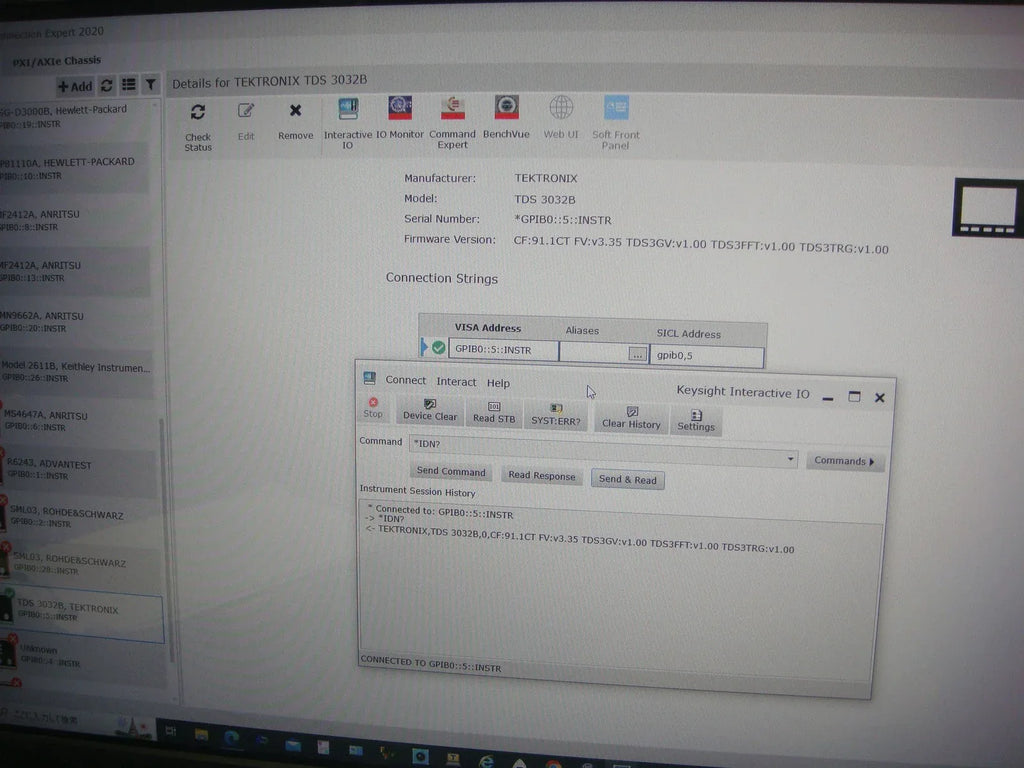This screenshot has height=768, width=1024.
Task: Select the MS4647A ANRITSU instrument
Action: tap(77, 421)
